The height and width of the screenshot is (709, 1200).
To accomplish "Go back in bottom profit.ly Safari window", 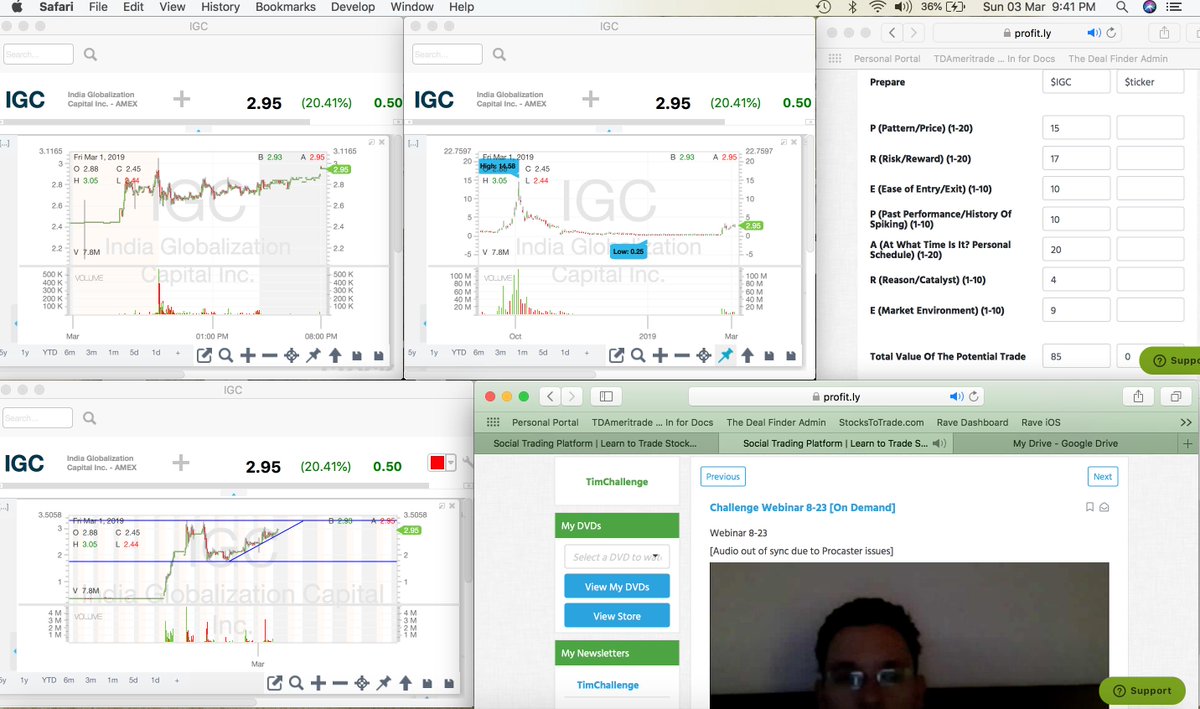I will (548, 396).
